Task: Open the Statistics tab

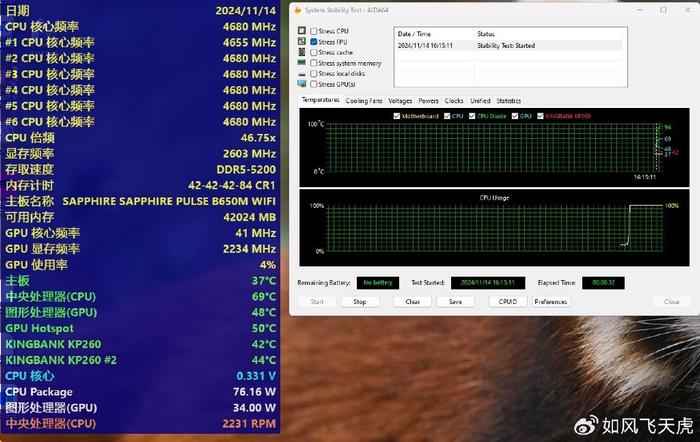Action: (508, 101)
